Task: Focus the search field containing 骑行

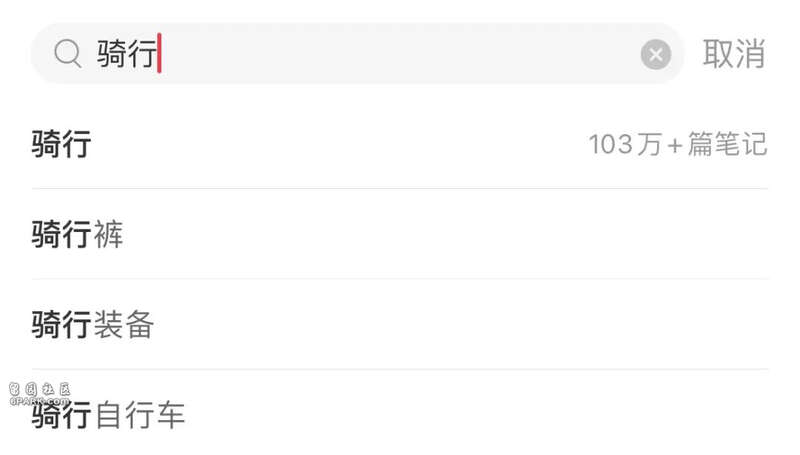Action: click(x=357, y=54)
